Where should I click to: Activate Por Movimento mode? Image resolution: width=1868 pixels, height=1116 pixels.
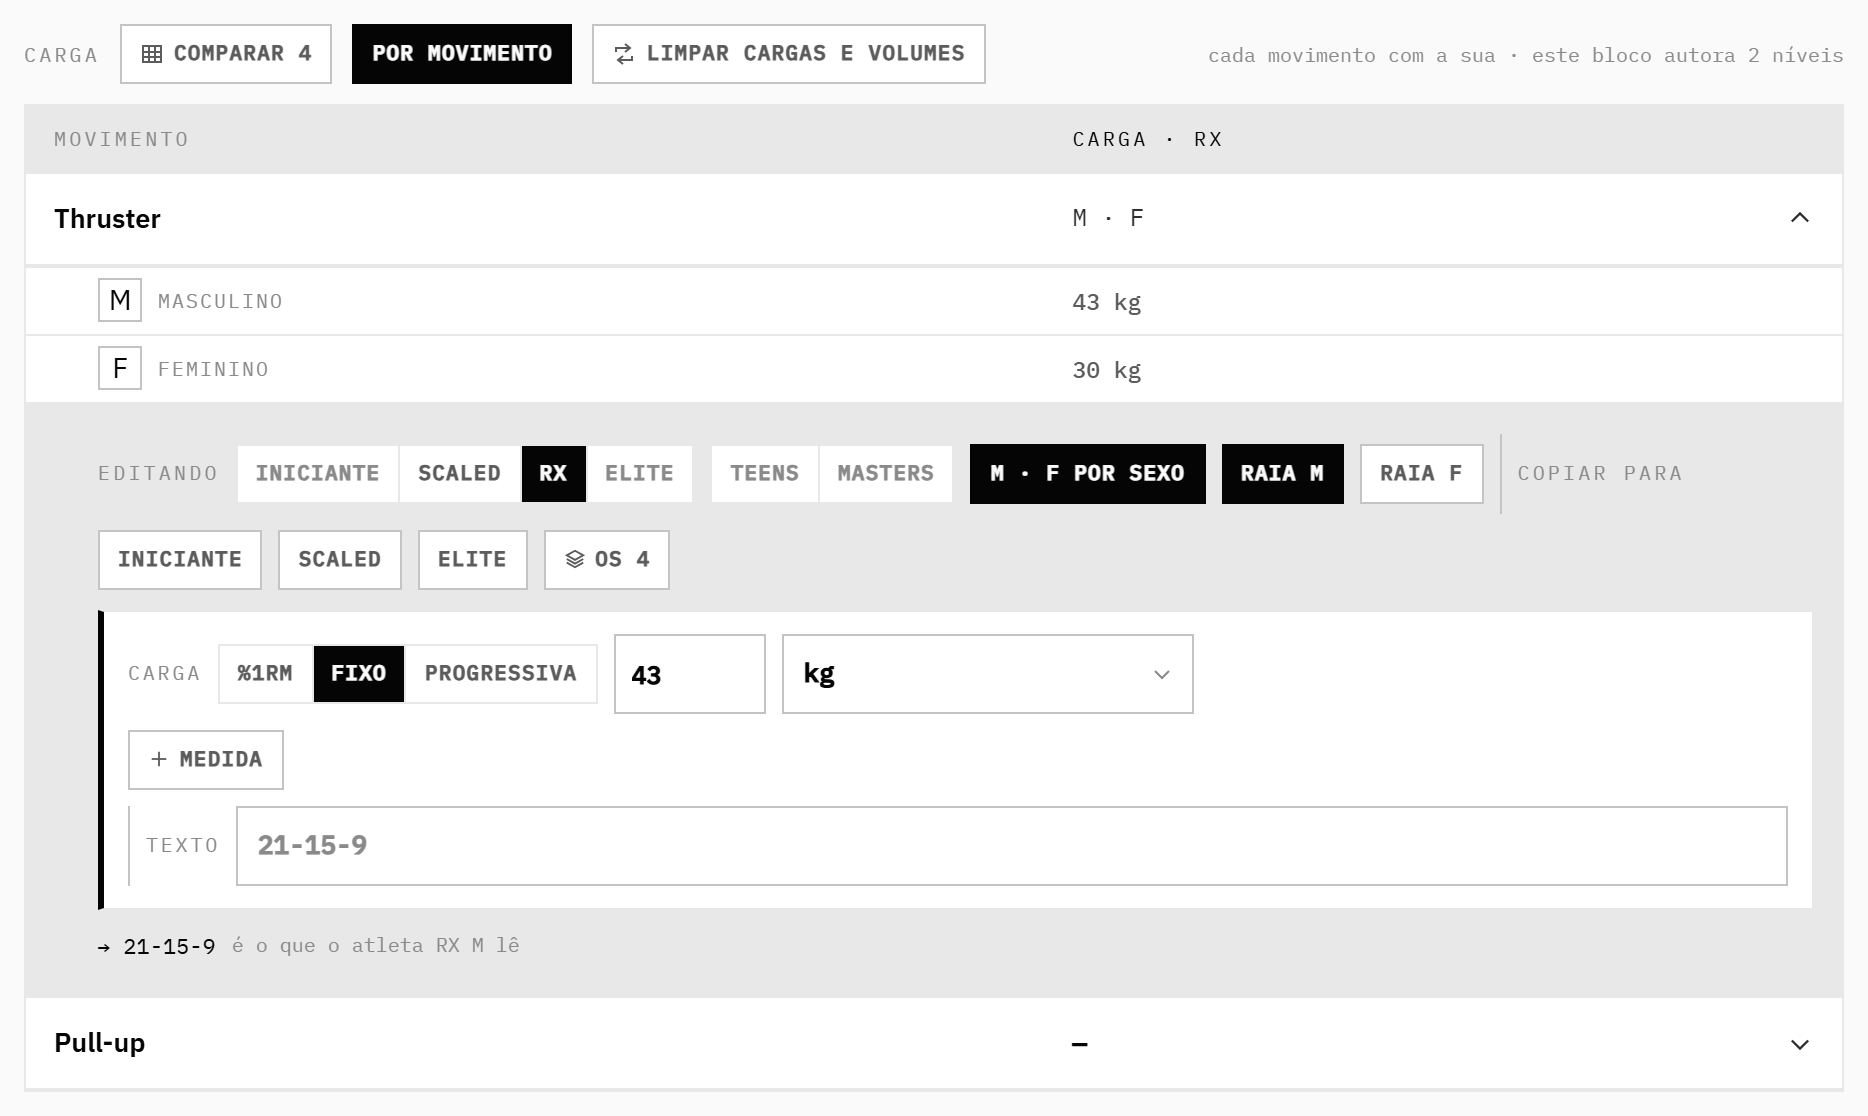click(x=462, y=54)
